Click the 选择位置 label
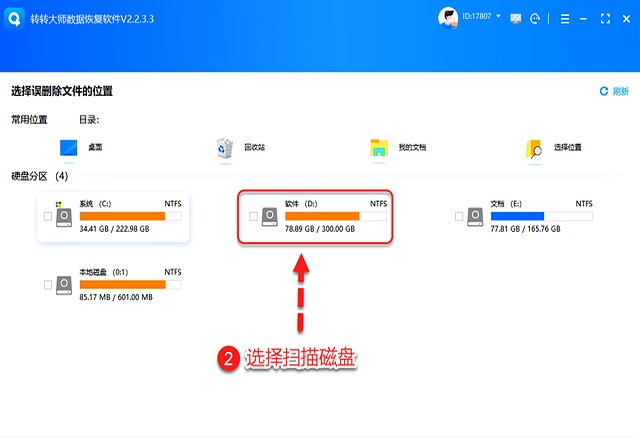640x438 pixels. tap(568, 147)
